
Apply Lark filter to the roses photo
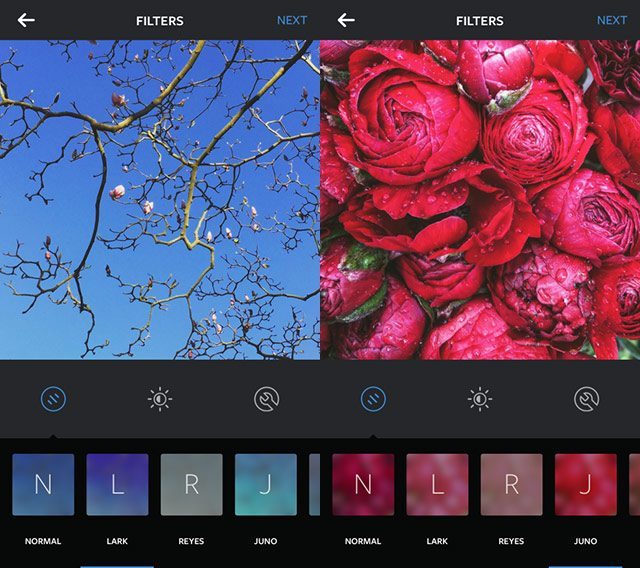[x=437, y=485]
